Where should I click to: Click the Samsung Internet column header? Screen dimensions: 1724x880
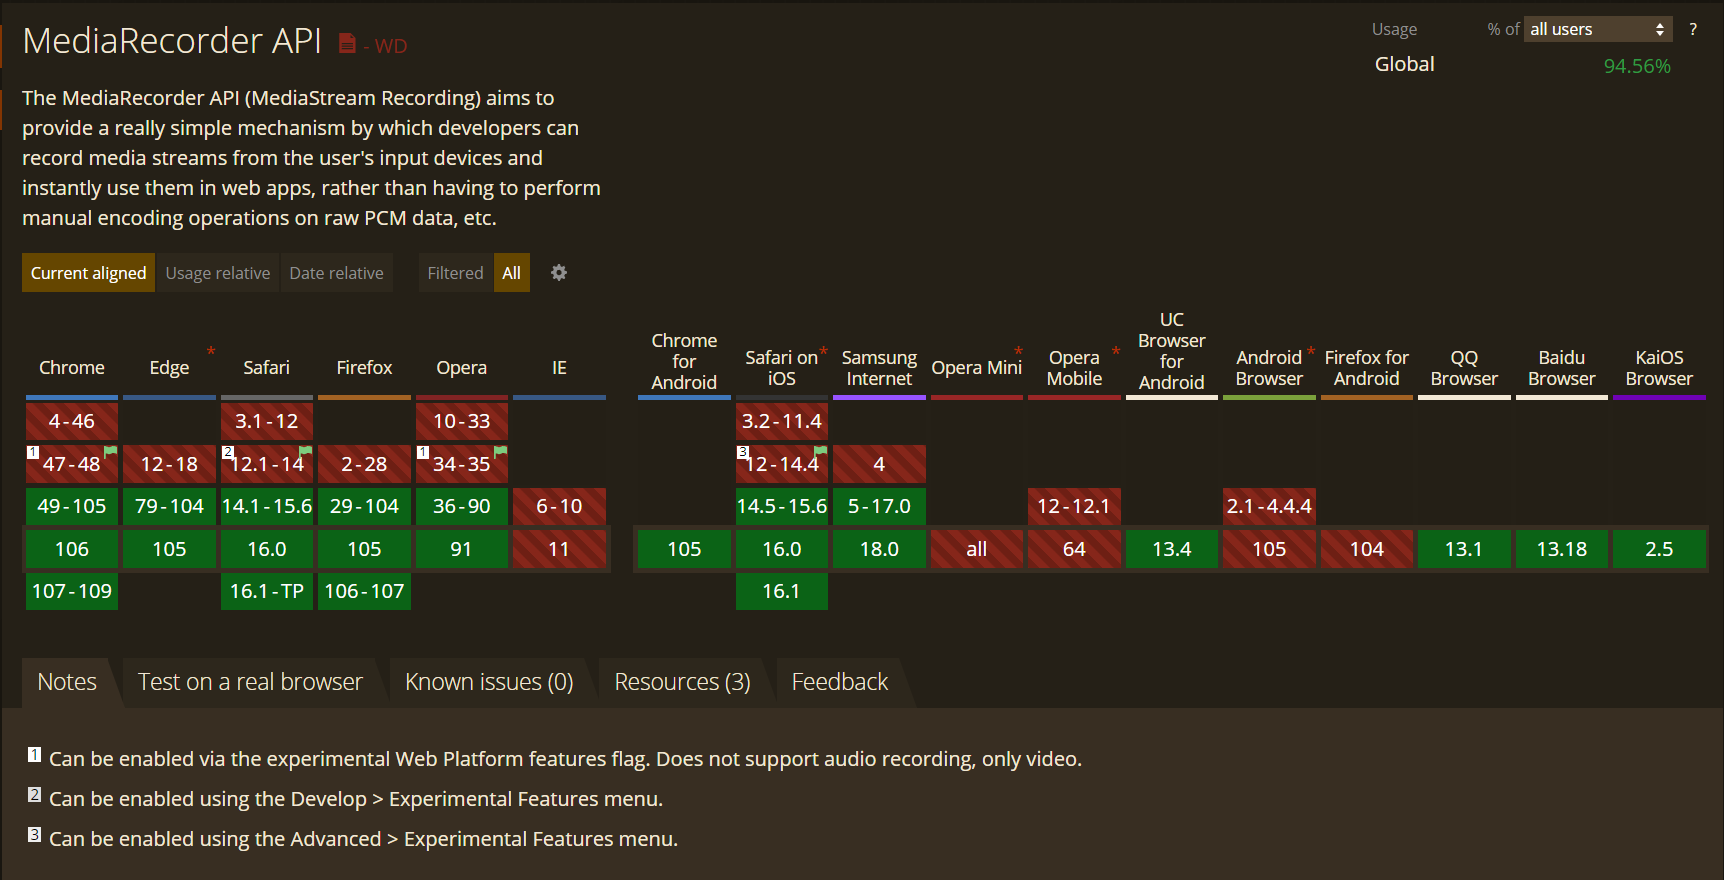(879, 368)
